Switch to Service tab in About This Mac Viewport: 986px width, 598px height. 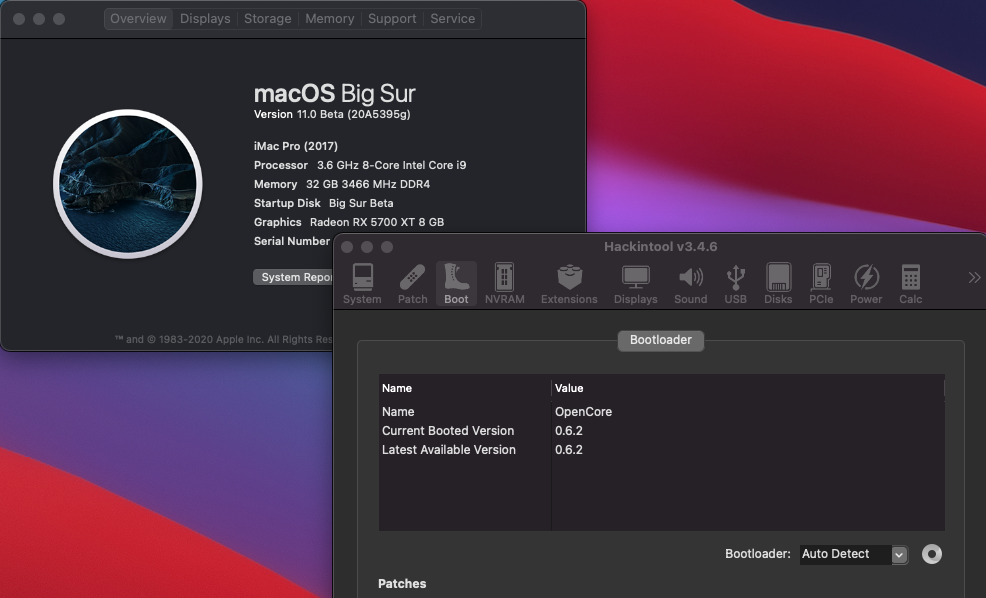pyautogui.click(x=452, y=19)
